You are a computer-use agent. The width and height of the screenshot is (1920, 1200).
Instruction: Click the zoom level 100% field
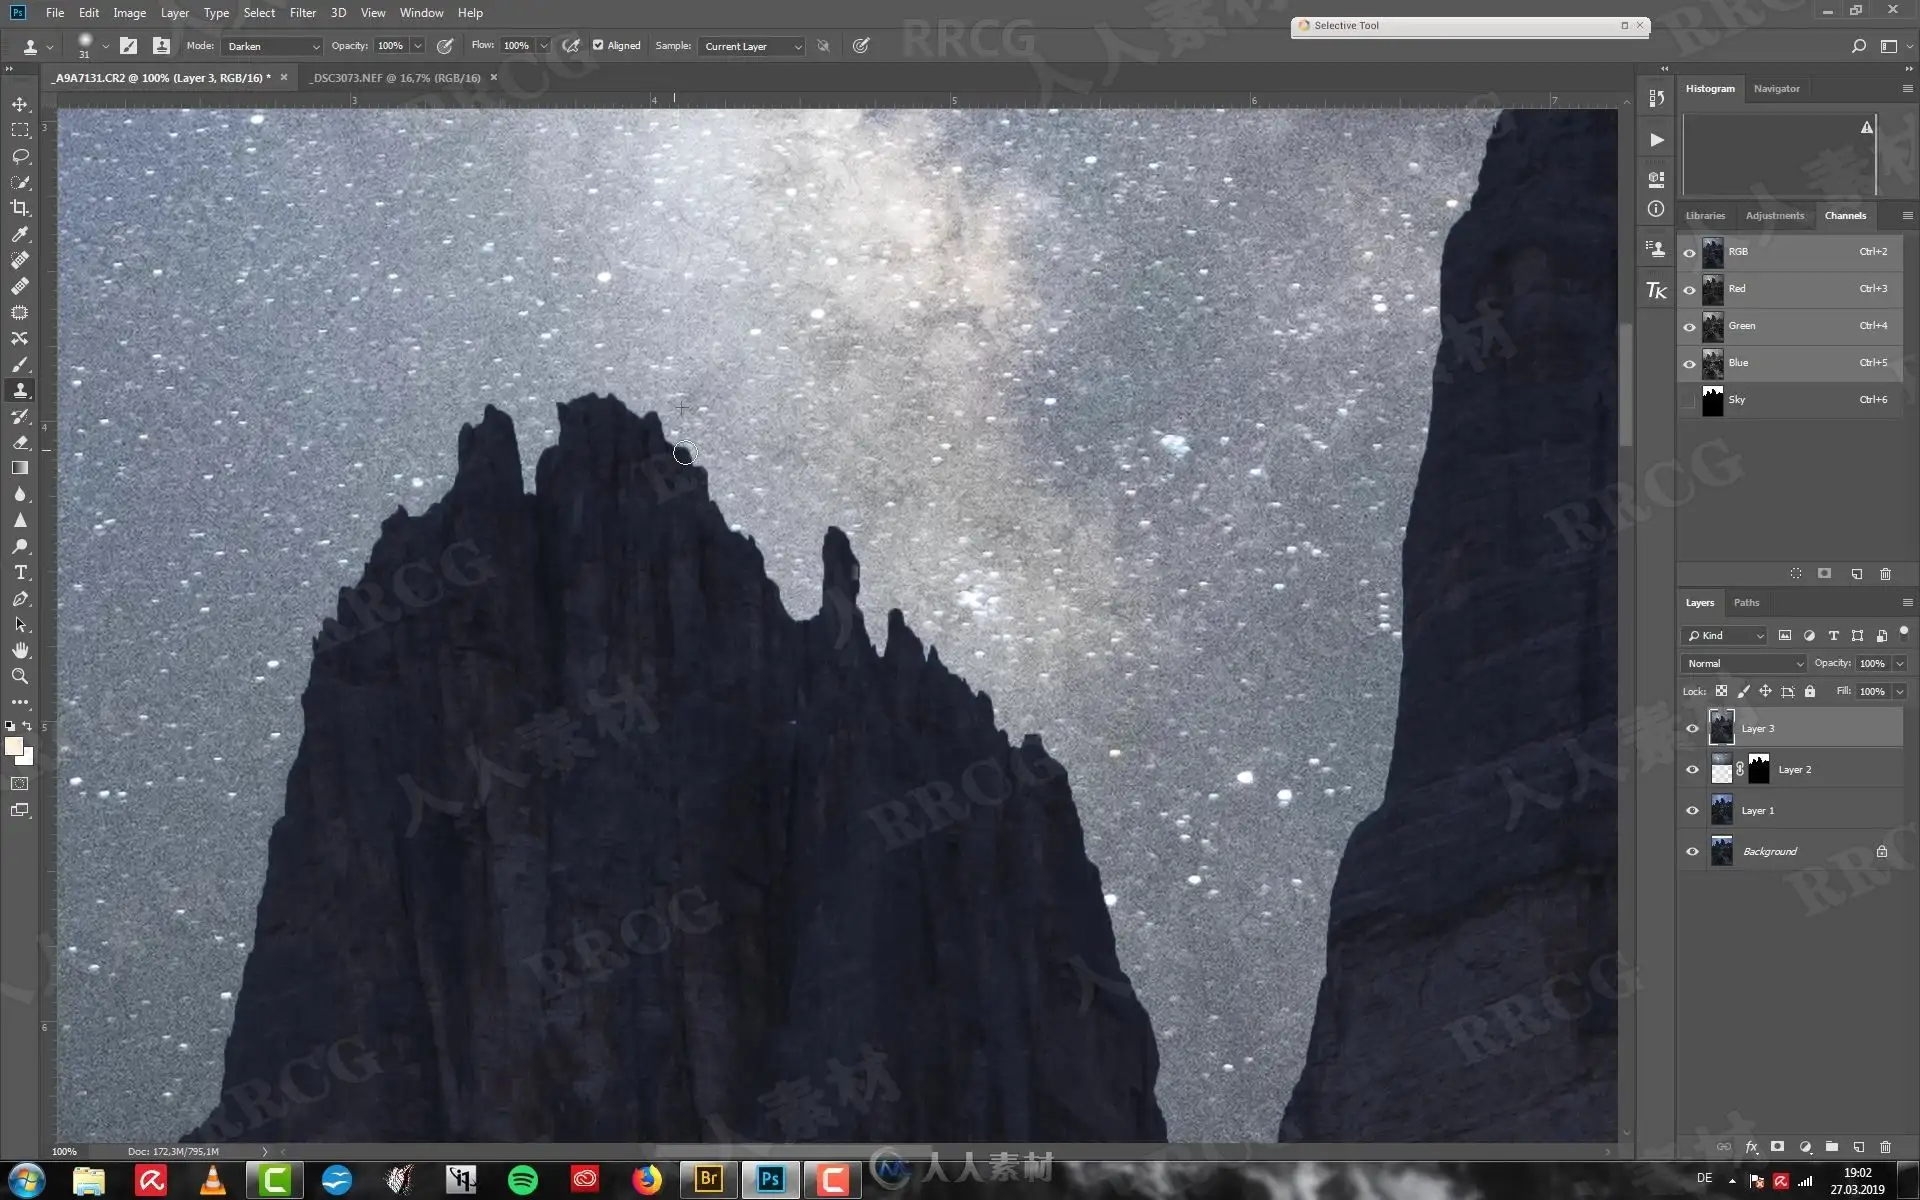pyautogui.click(x=64, y=1152)
